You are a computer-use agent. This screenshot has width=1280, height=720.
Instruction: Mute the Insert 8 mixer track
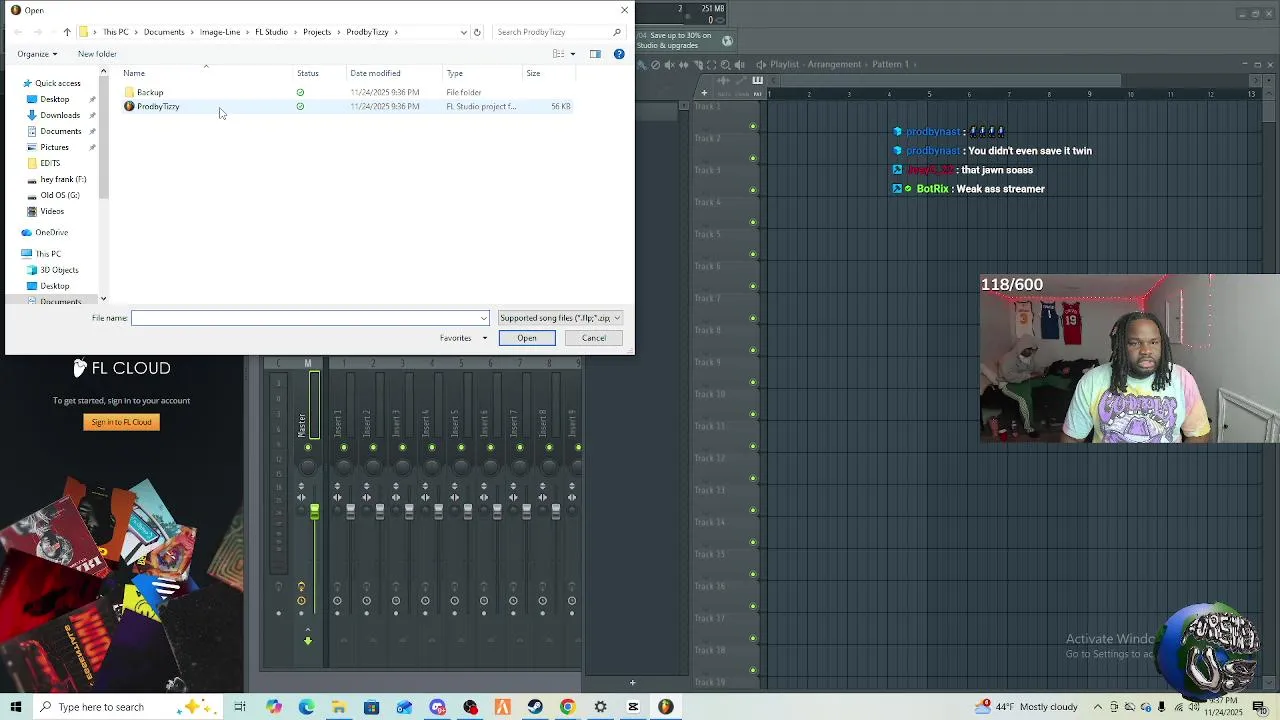pyautogui.click(x=549, y=447)
